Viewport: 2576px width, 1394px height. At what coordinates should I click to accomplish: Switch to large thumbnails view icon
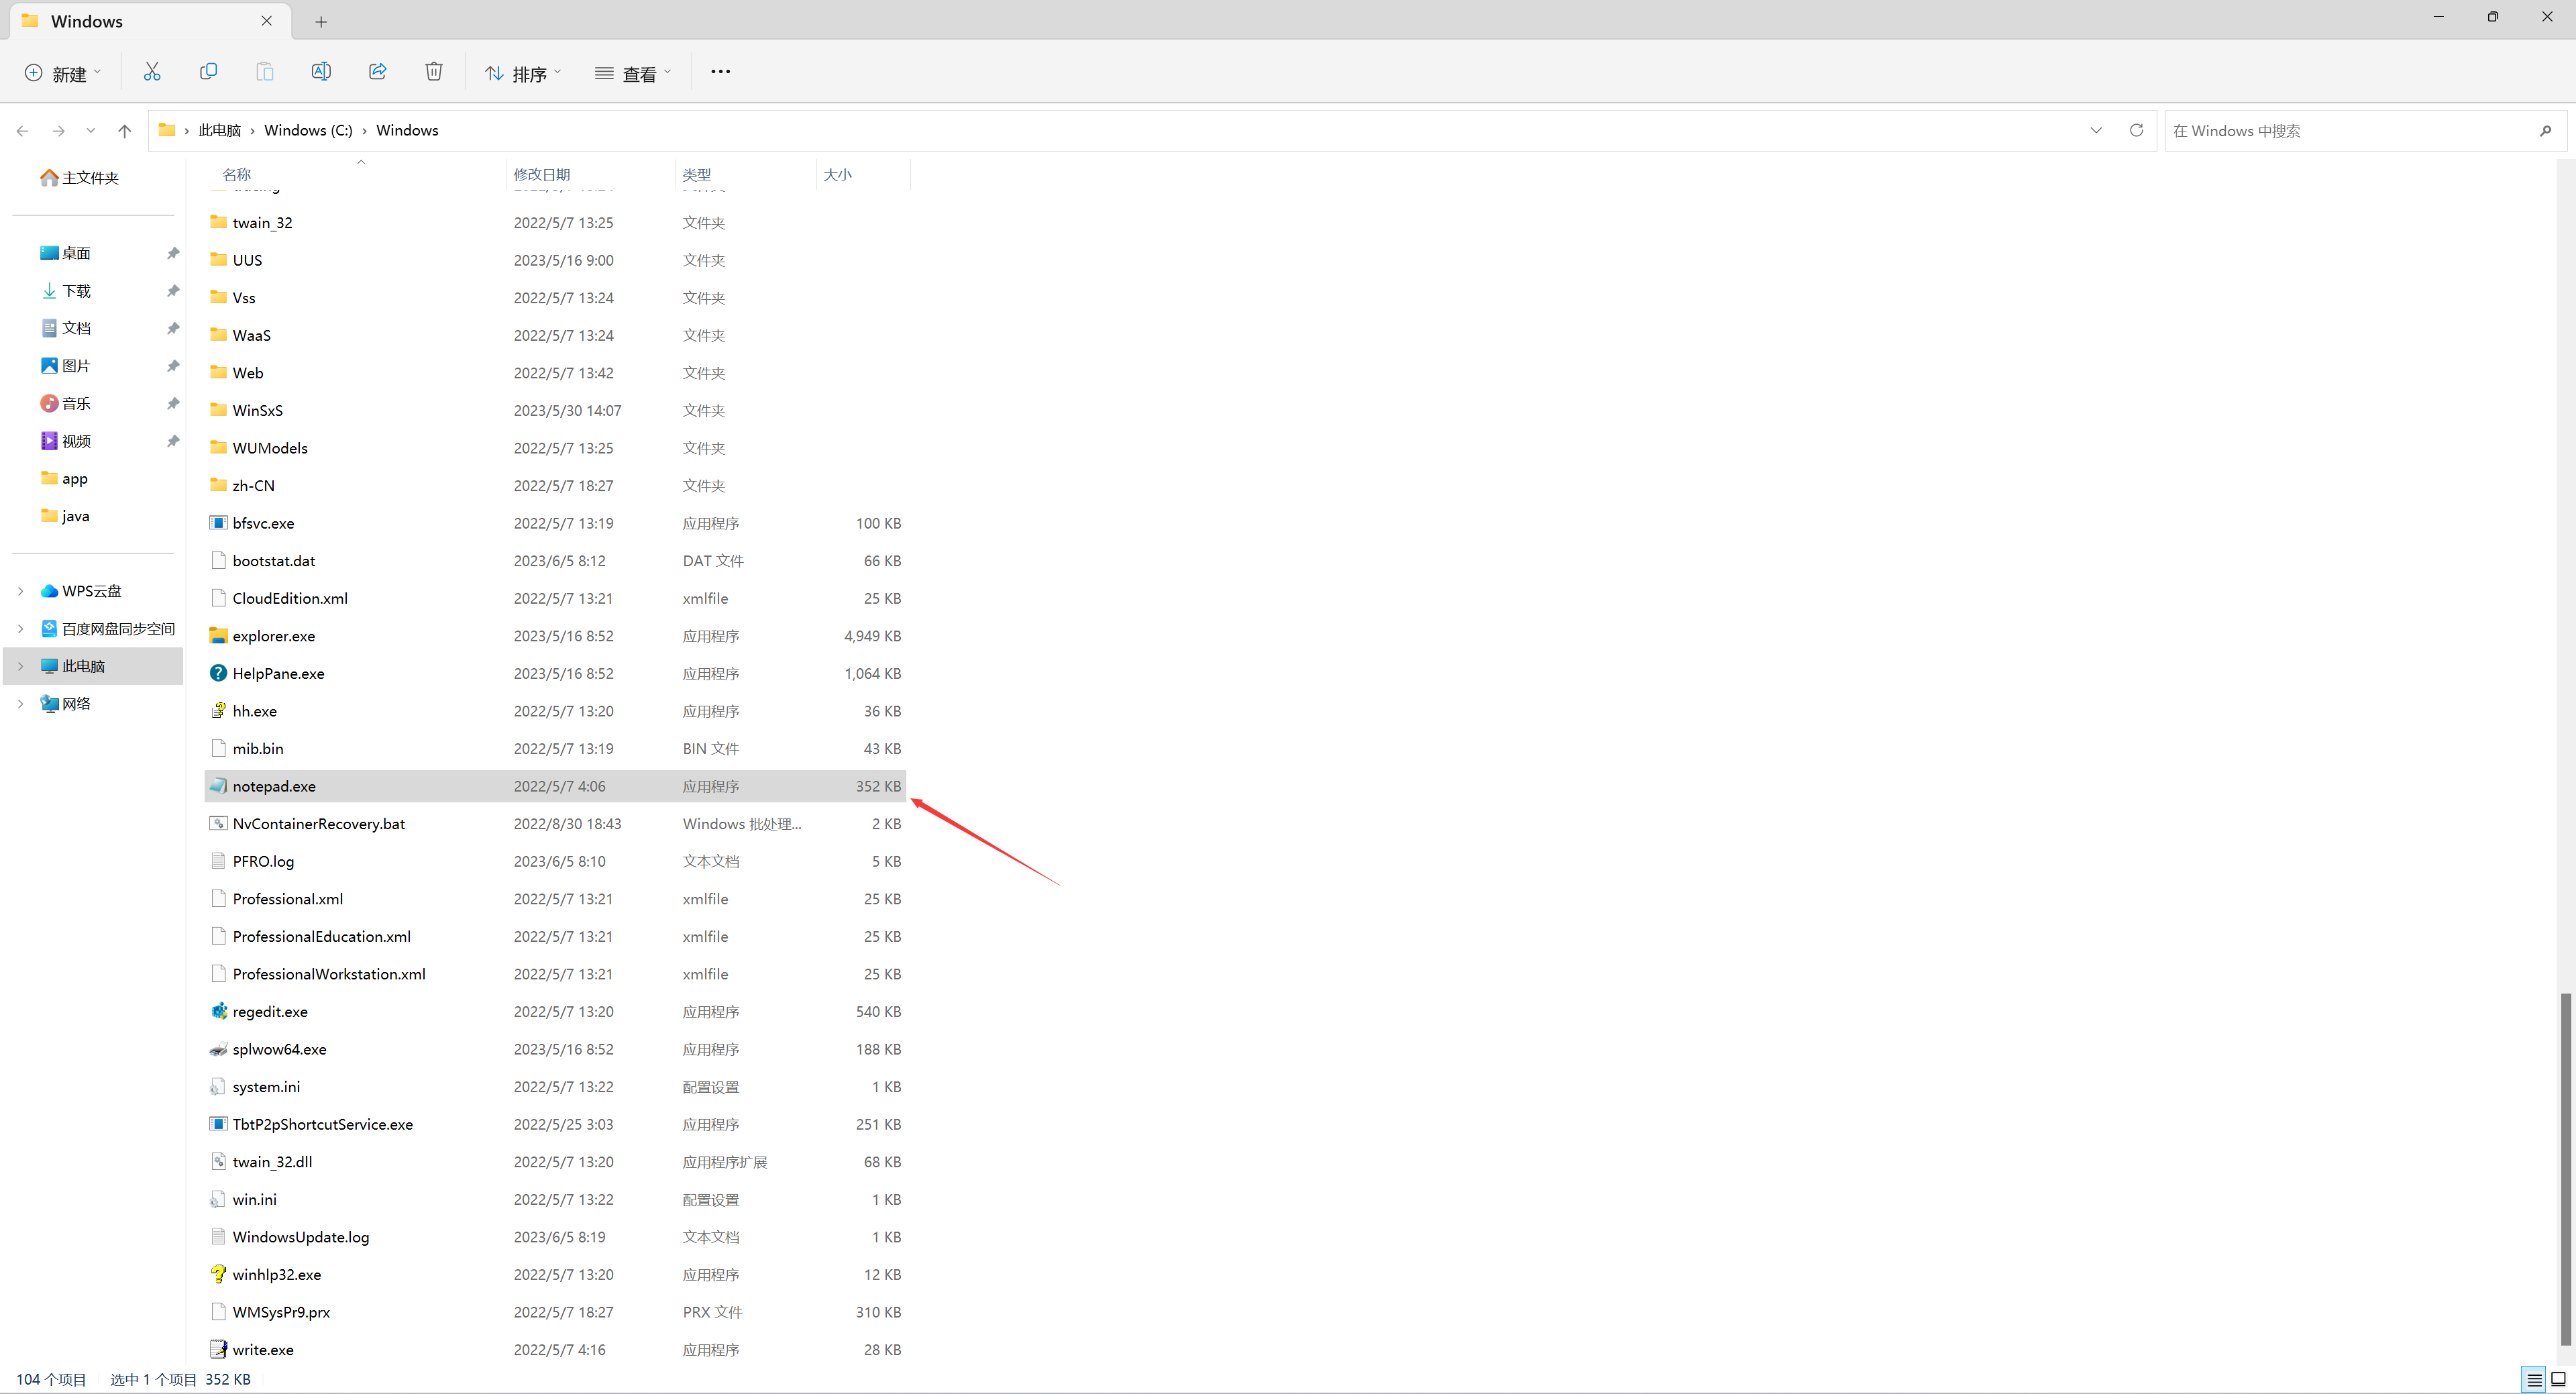(2558, 1380)
